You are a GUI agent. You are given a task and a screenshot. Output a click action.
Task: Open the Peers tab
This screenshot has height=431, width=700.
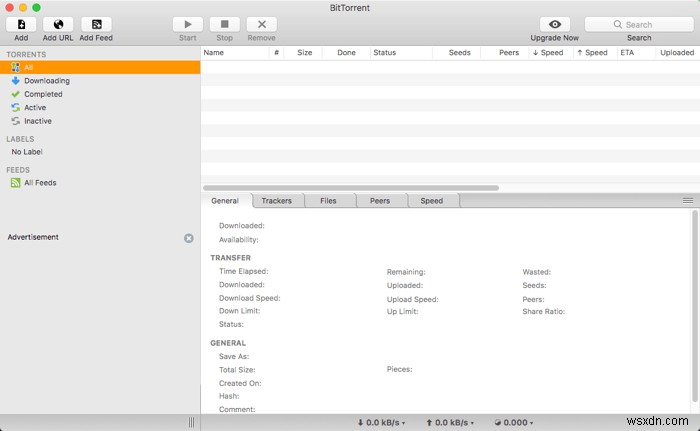pos(380,201)
